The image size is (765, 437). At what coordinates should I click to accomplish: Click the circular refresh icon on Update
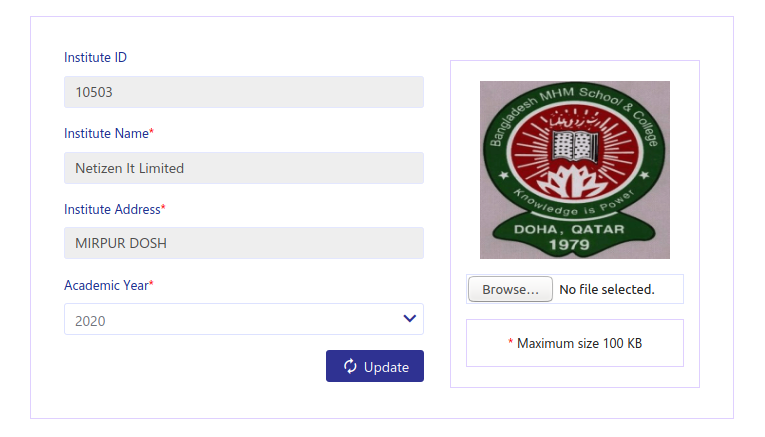tap(350, 366)
